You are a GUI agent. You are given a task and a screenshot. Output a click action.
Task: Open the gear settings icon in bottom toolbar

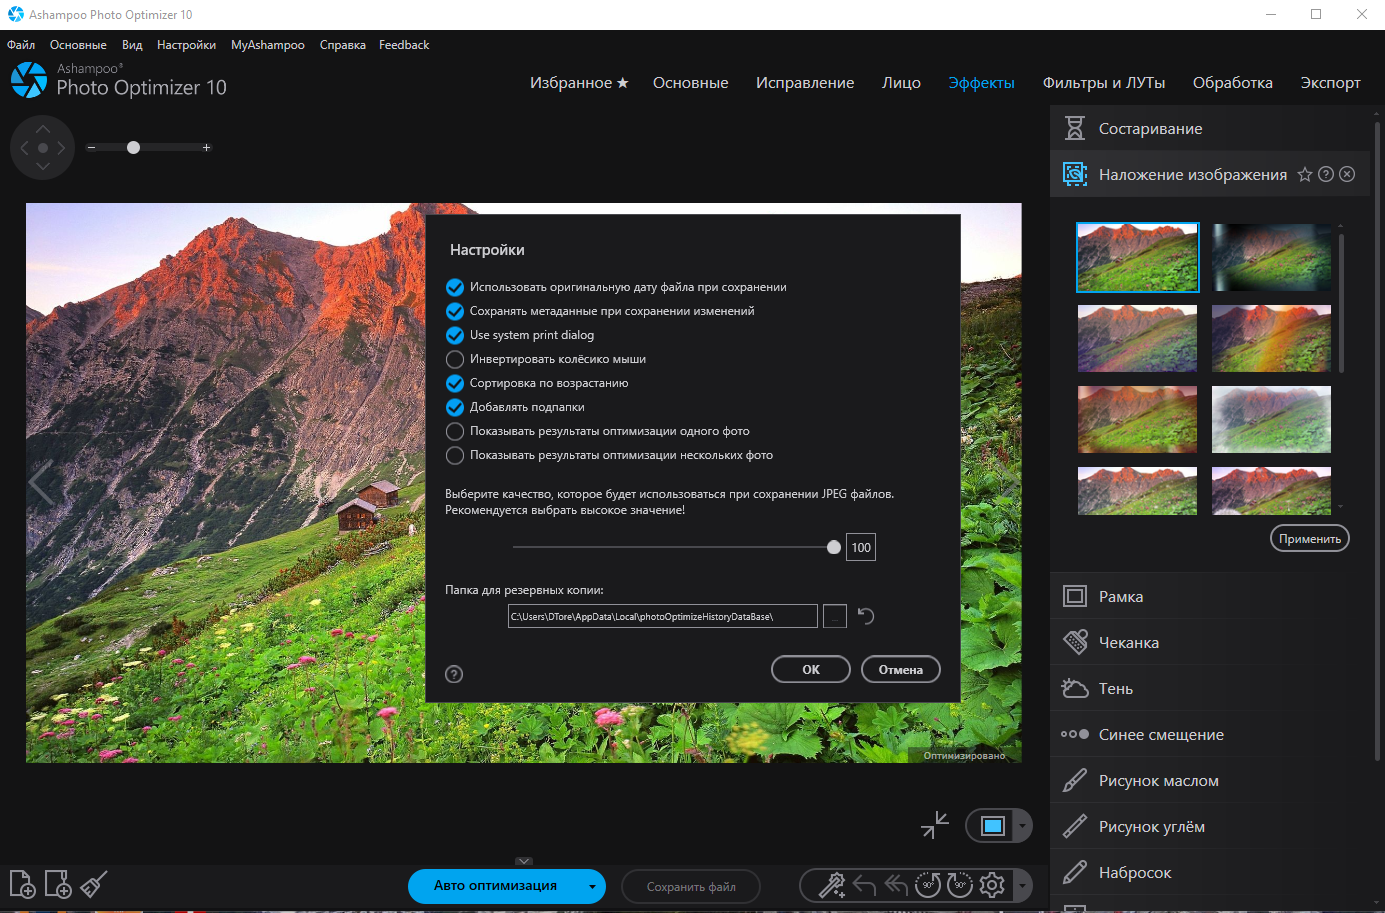pyautogui.click(x=992, y=885)
